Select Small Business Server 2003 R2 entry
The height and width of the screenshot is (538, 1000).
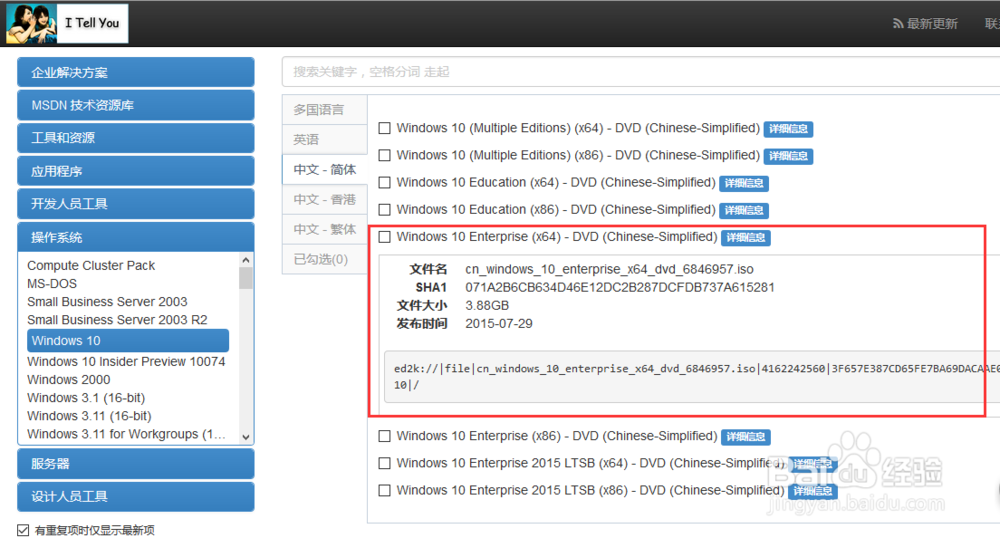tap(117, 320)
